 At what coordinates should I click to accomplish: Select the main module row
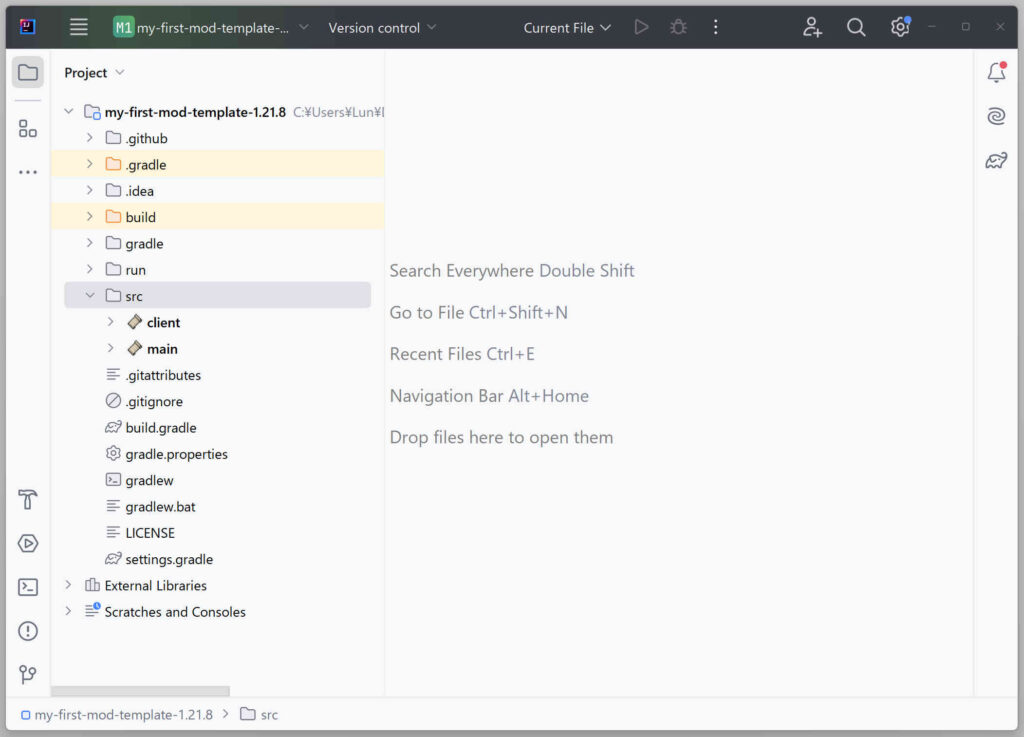point(217,349)
